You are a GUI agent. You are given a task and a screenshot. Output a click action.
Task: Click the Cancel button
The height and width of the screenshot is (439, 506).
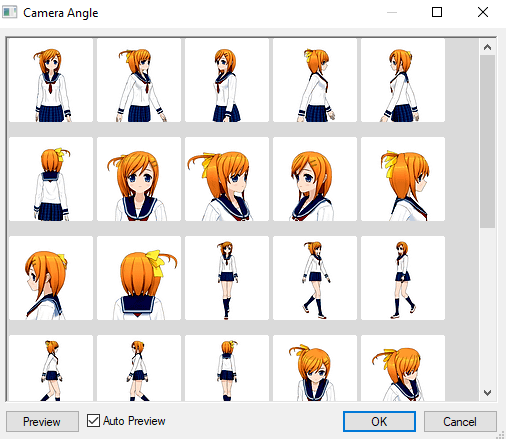(x=460, y=421)
